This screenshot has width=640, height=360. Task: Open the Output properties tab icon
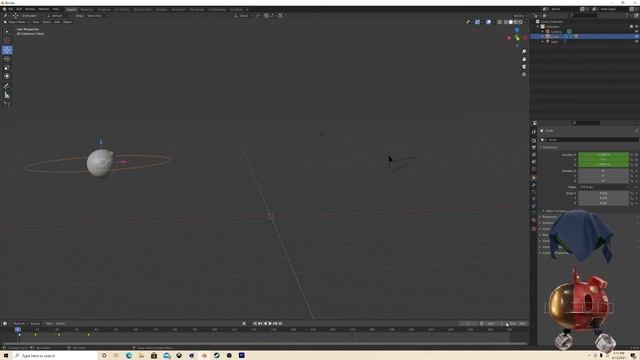pyautogui.click(x=534, y=147)
